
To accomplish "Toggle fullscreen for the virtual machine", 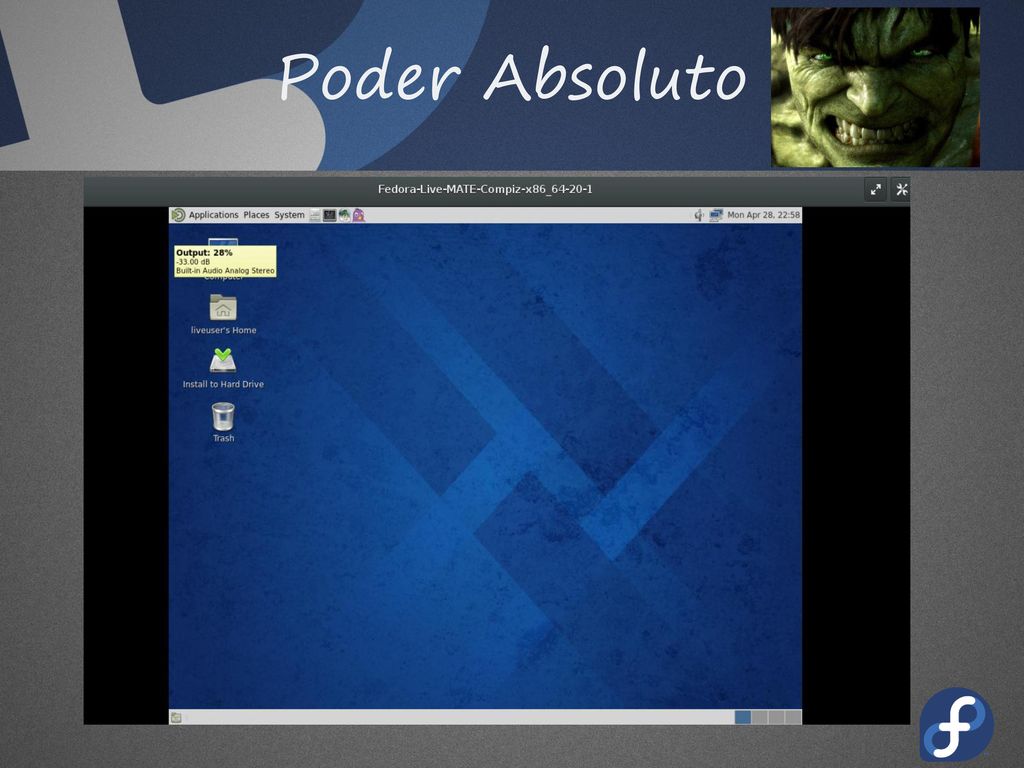I will (876, 189).
